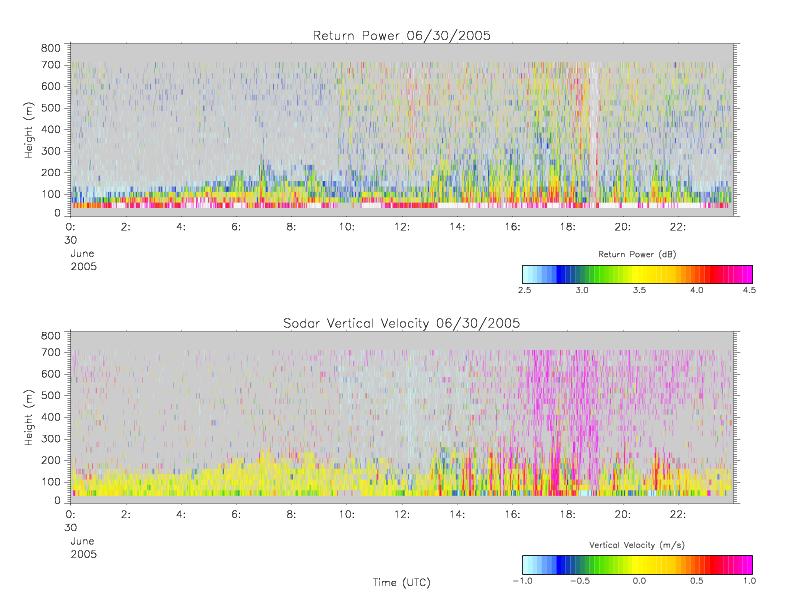Click the '700' height tick on top chart
The image size is (791, 611).
pos(50,65)
